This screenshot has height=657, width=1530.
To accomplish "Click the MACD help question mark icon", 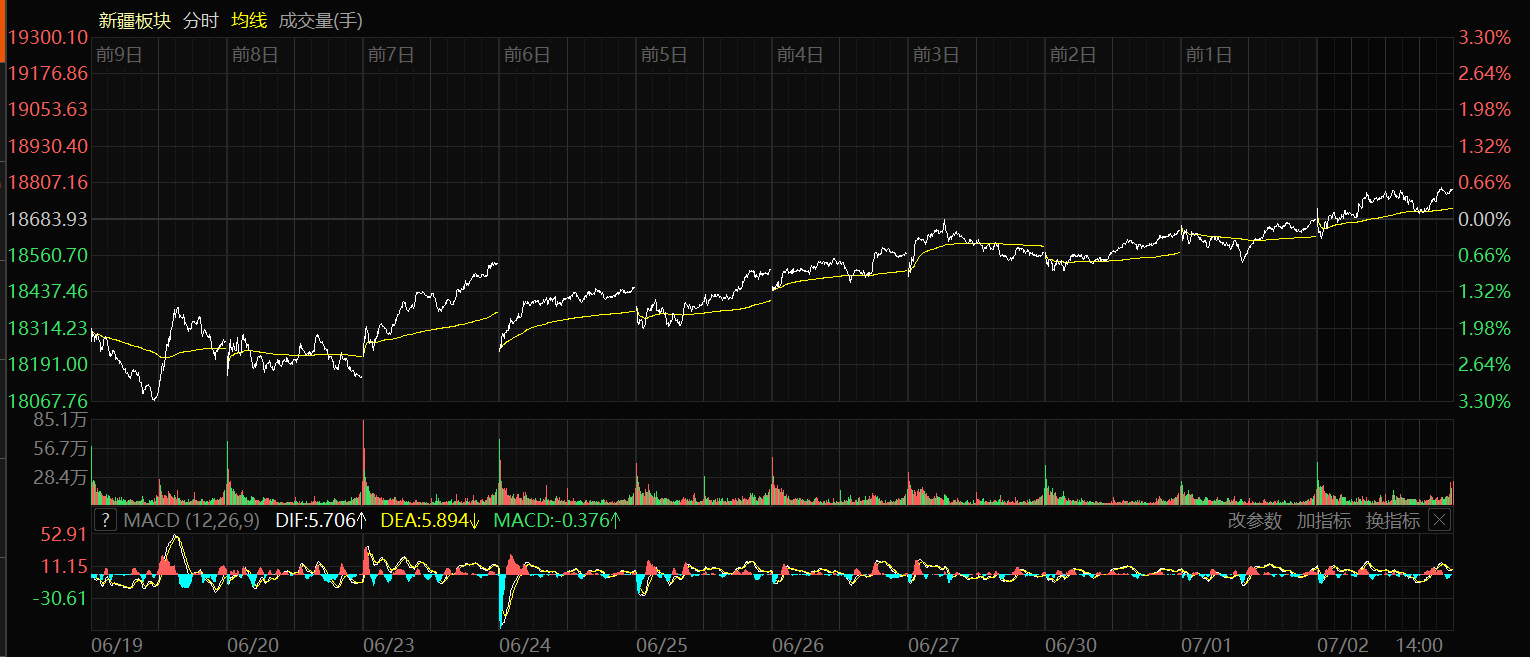I will click(x=105, y=520).
